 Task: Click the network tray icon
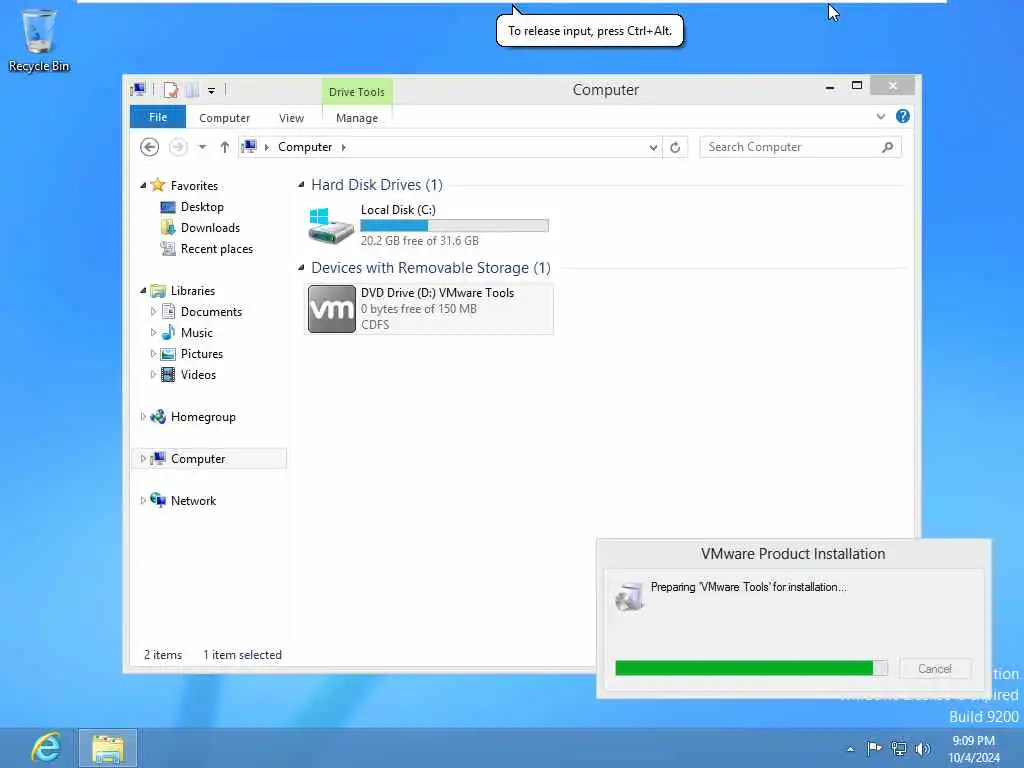point(899,748)
